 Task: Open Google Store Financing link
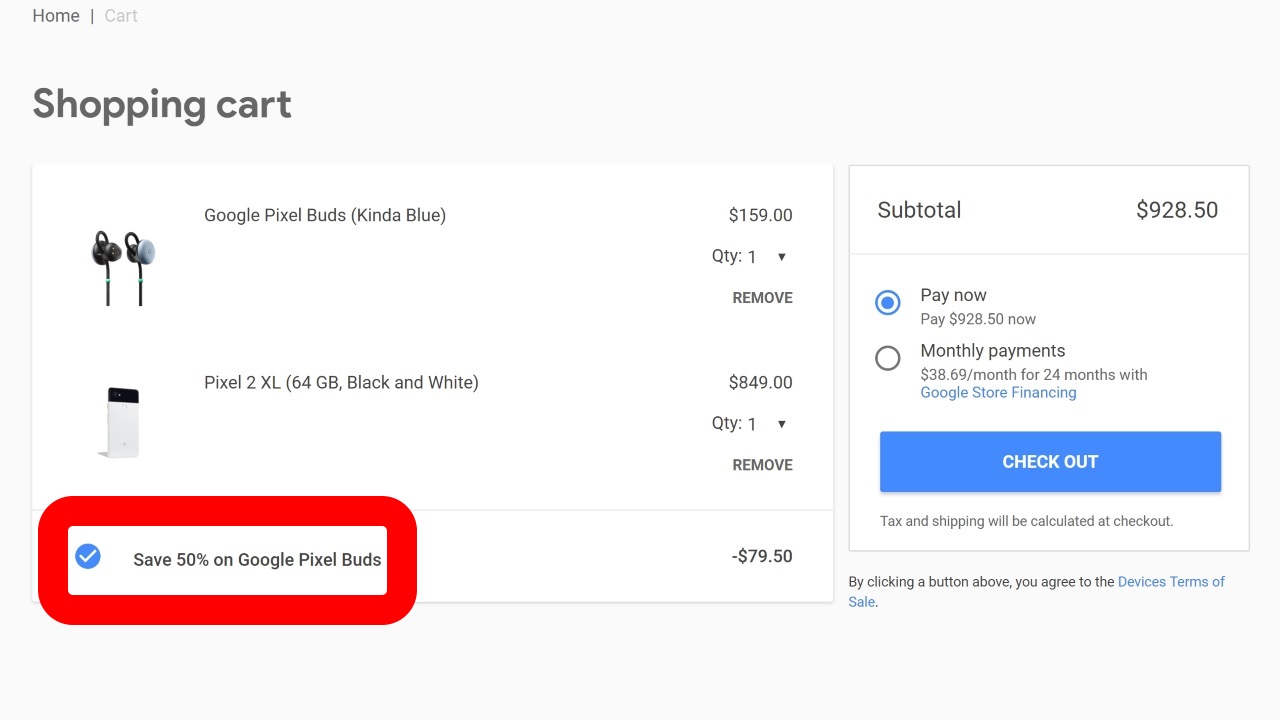(x=998, y=393)
